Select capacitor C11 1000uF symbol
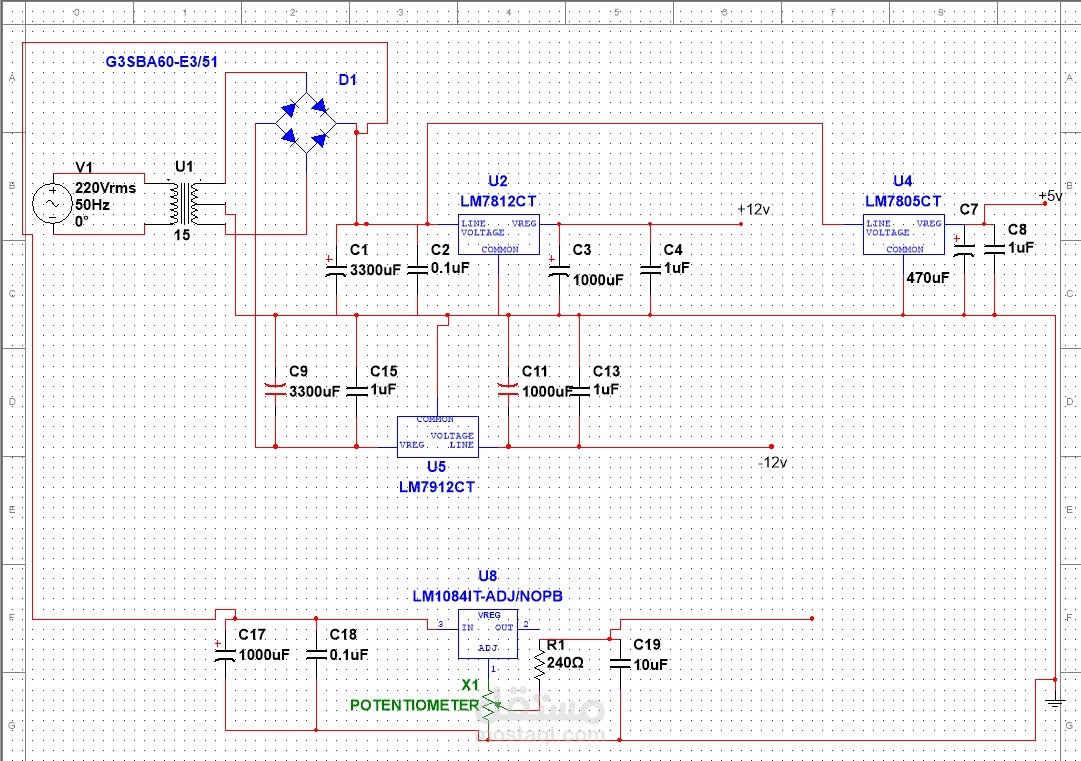 (x=508, y=390)
